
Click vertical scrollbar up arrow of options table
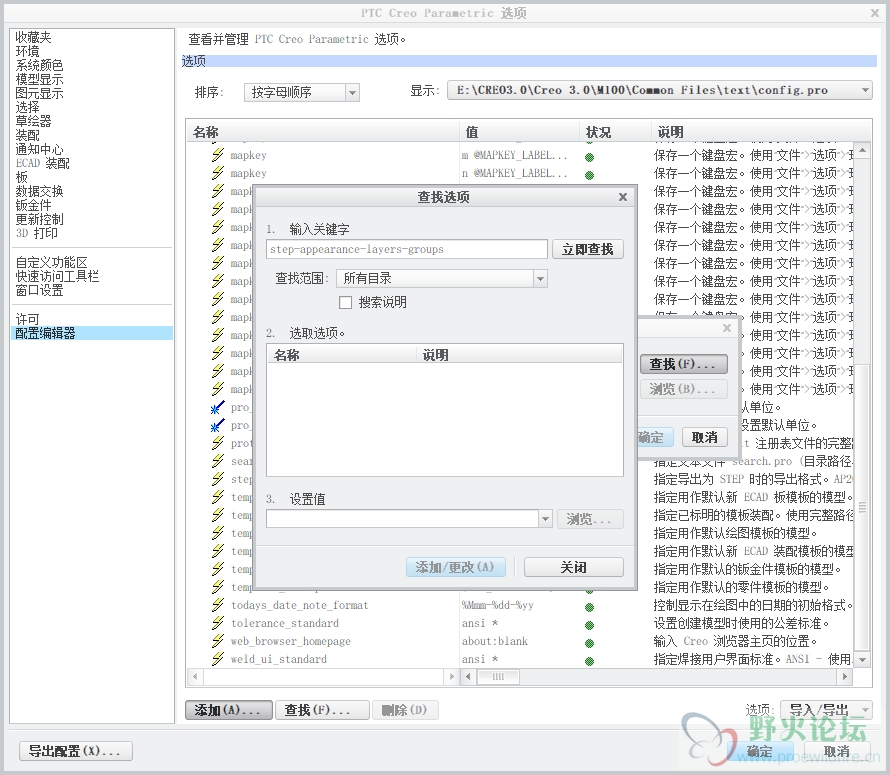pyautogui.click(x=863, y=150)
